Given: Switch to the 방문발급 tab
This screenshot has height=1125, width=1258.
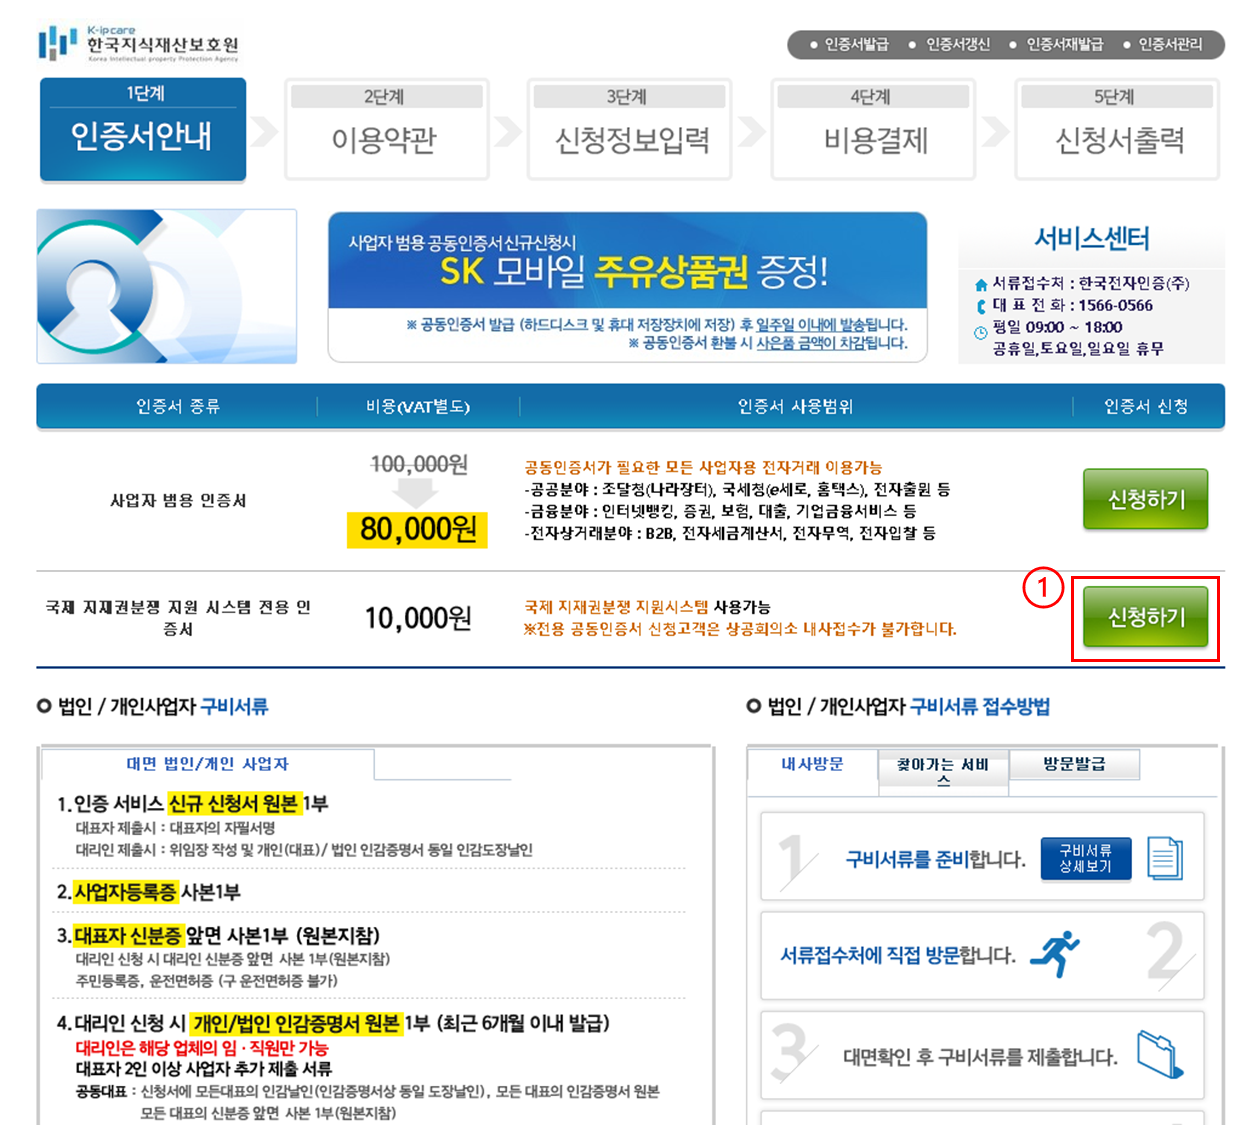Looking at the screenshot, I should coord(1074,765).
